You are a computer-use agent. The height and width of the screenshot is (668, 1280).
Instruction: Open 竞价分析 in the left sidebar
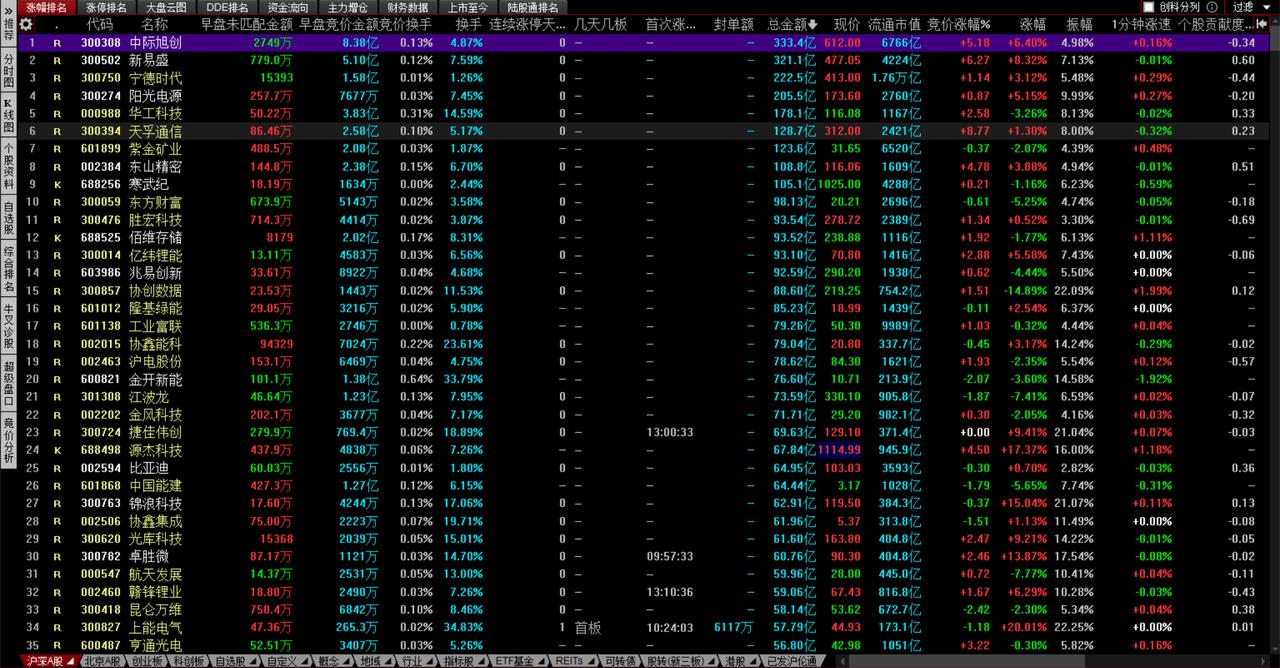tap(8, 440)
